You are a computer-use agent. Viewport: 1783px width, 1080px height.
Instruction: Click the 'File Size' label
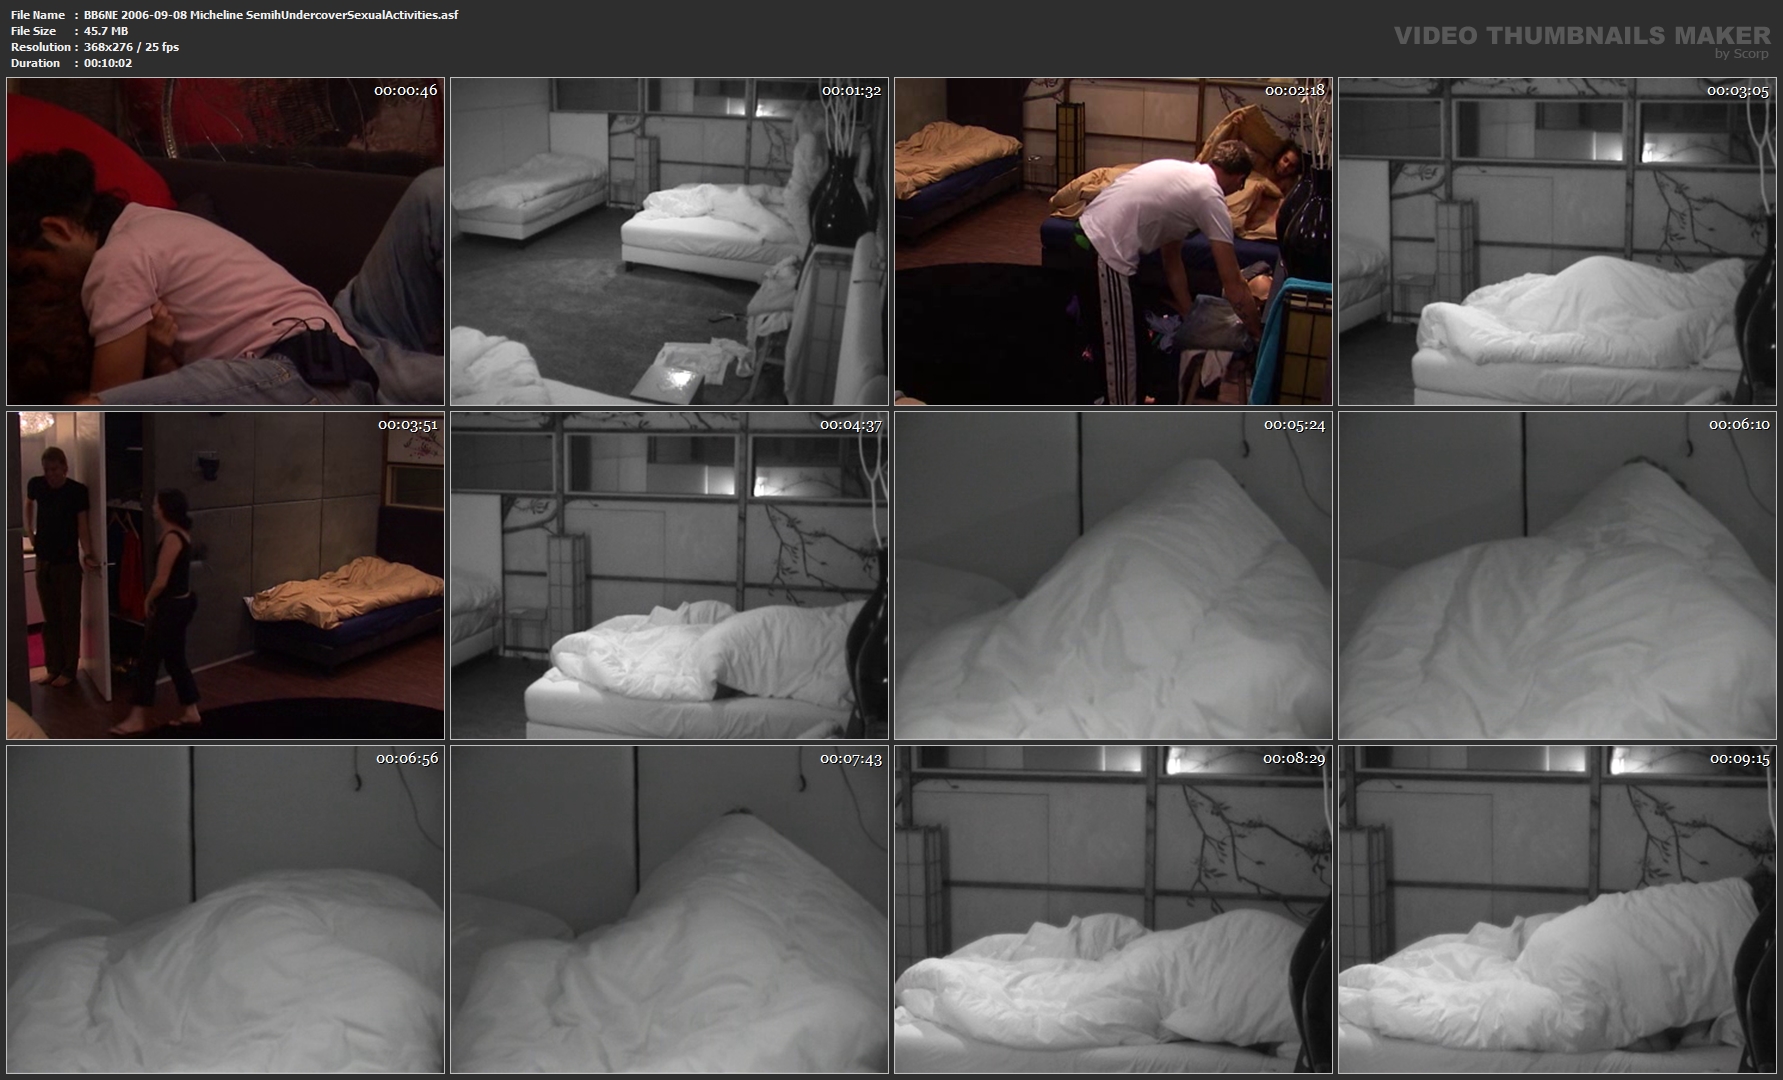pos(34,31)
